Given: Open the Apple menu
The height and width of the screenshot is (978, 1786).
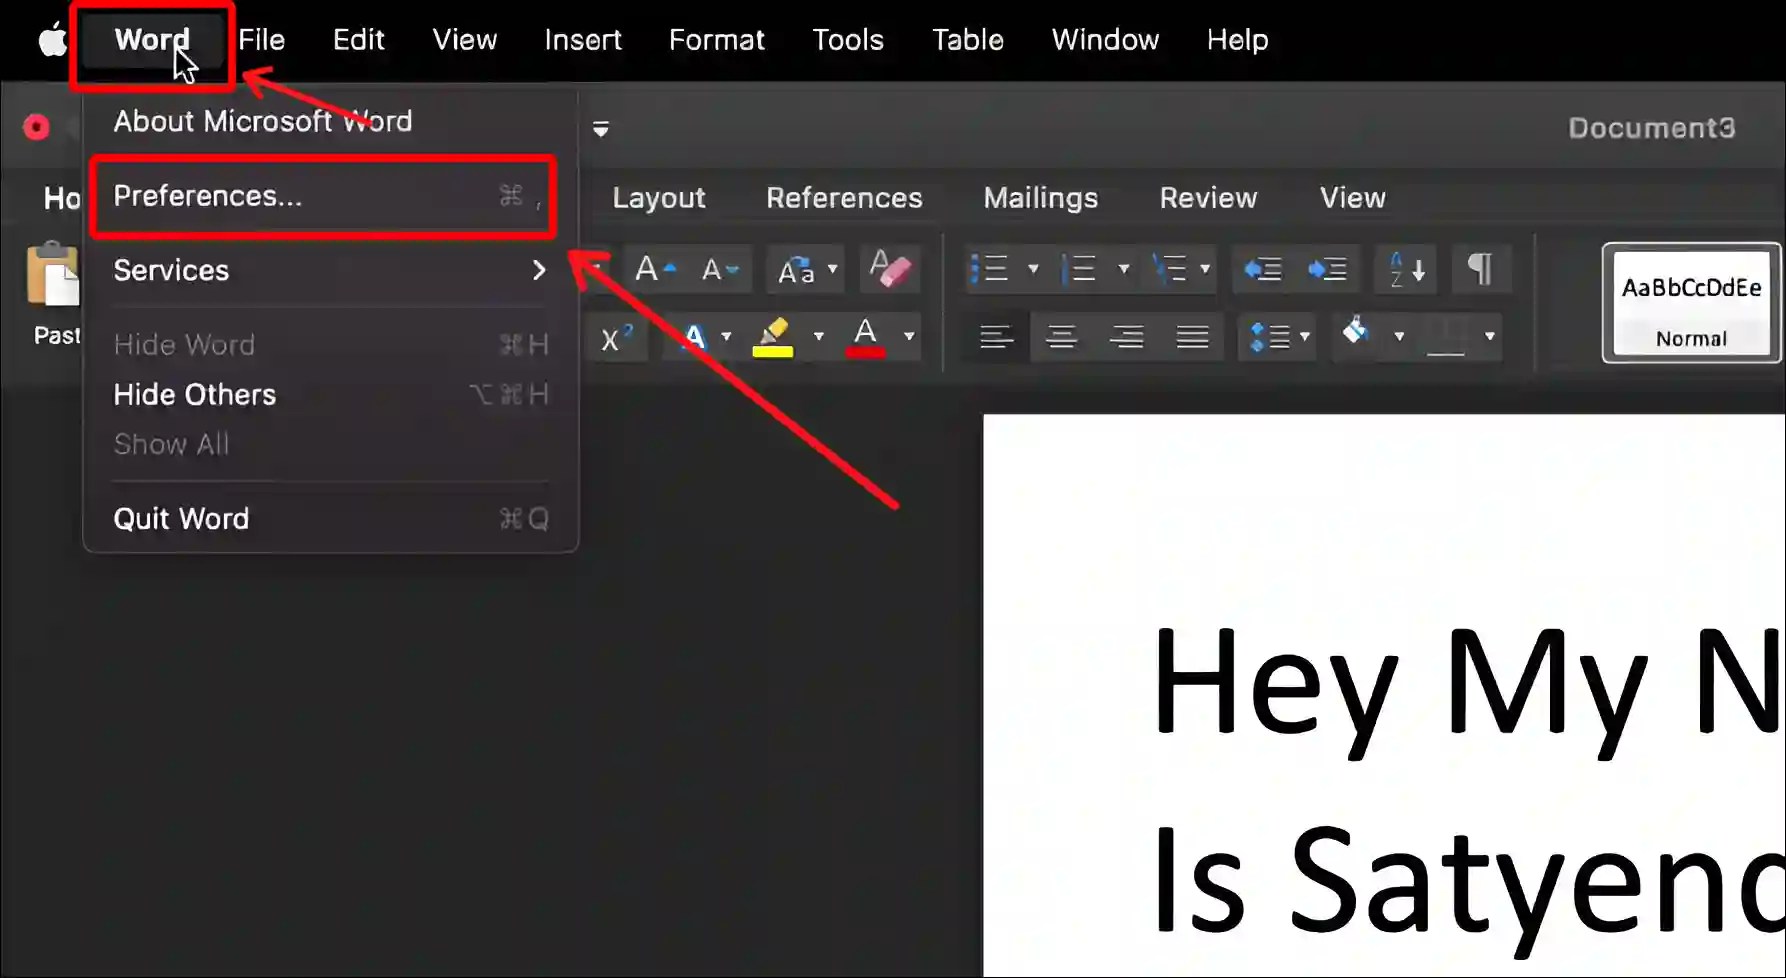Looking at the screenshot, I should [52, 40].
